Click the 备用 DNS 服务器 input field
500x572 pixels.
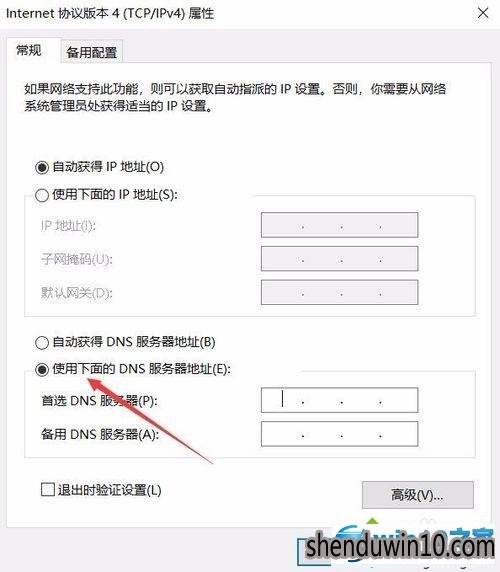pos(340,434)
